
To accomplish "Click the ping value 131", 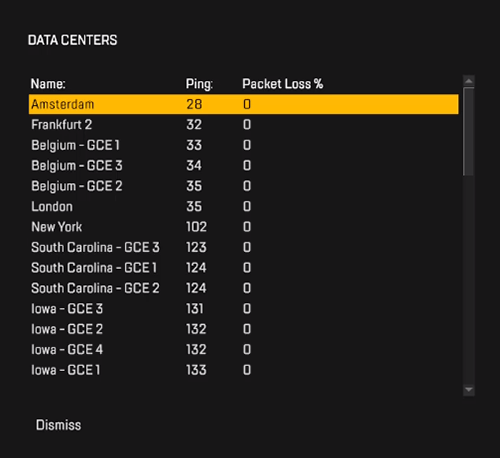I will pos(195,309).
